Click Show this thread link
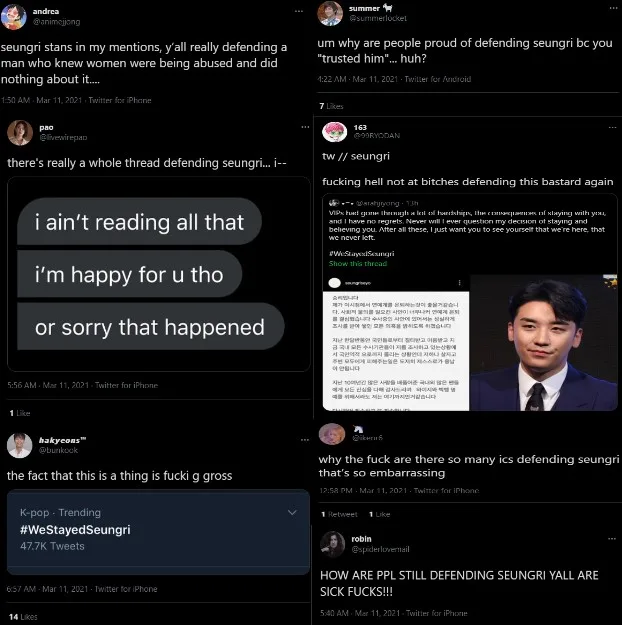The height and width of the screenshot is (625, 622). click(358, 263)
